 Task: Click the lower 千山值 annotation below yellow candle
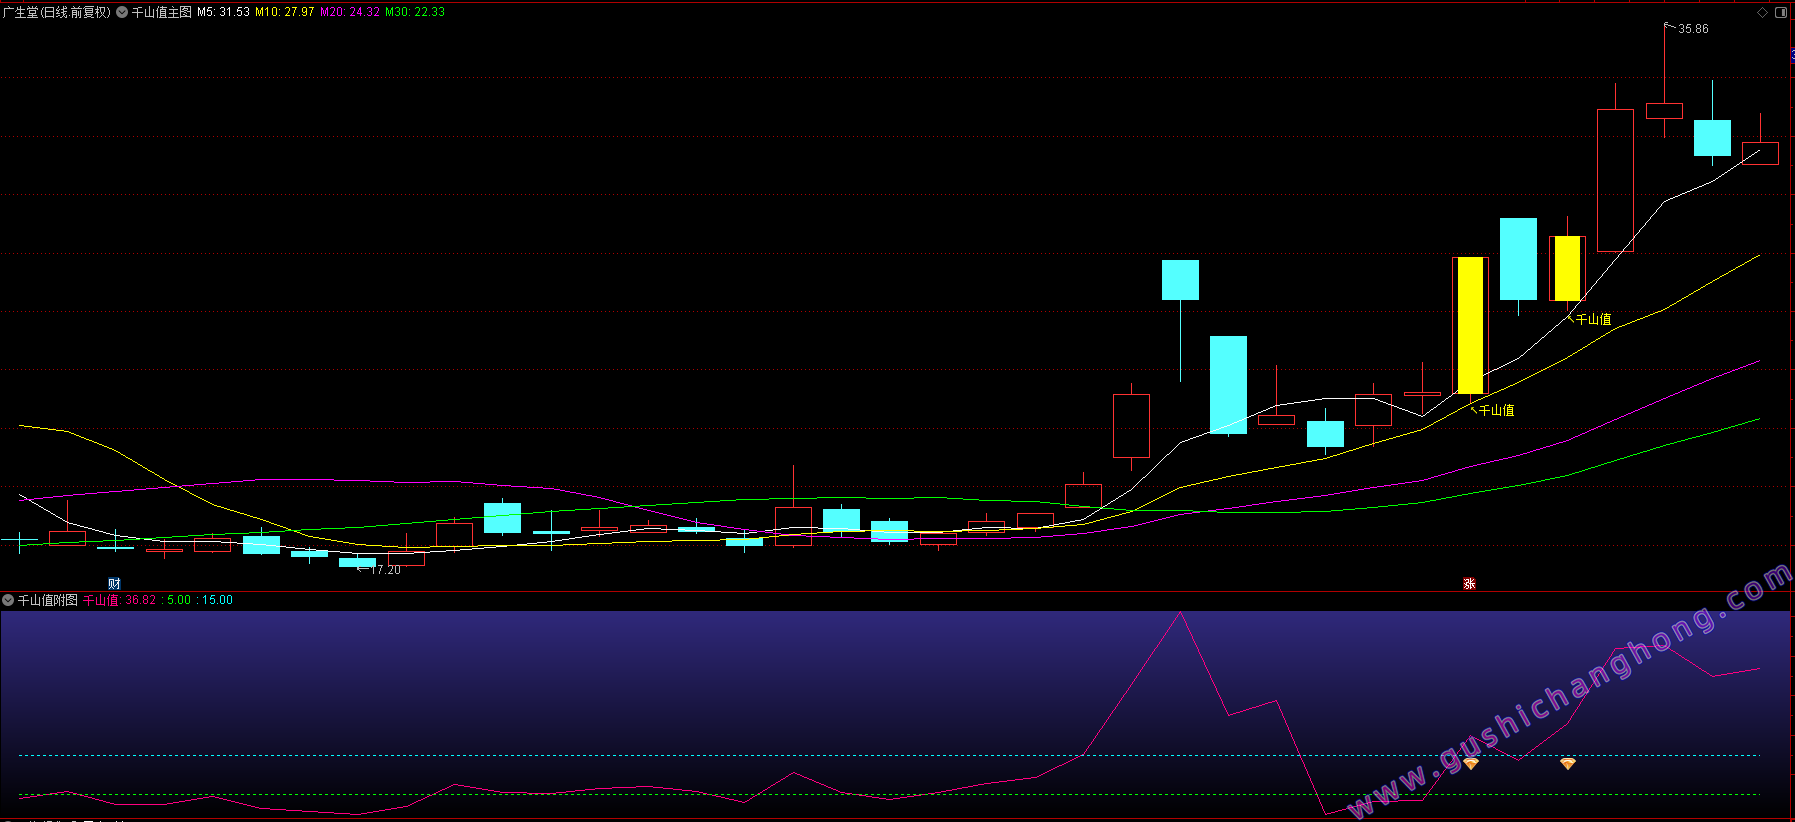tap(1497, 410)
